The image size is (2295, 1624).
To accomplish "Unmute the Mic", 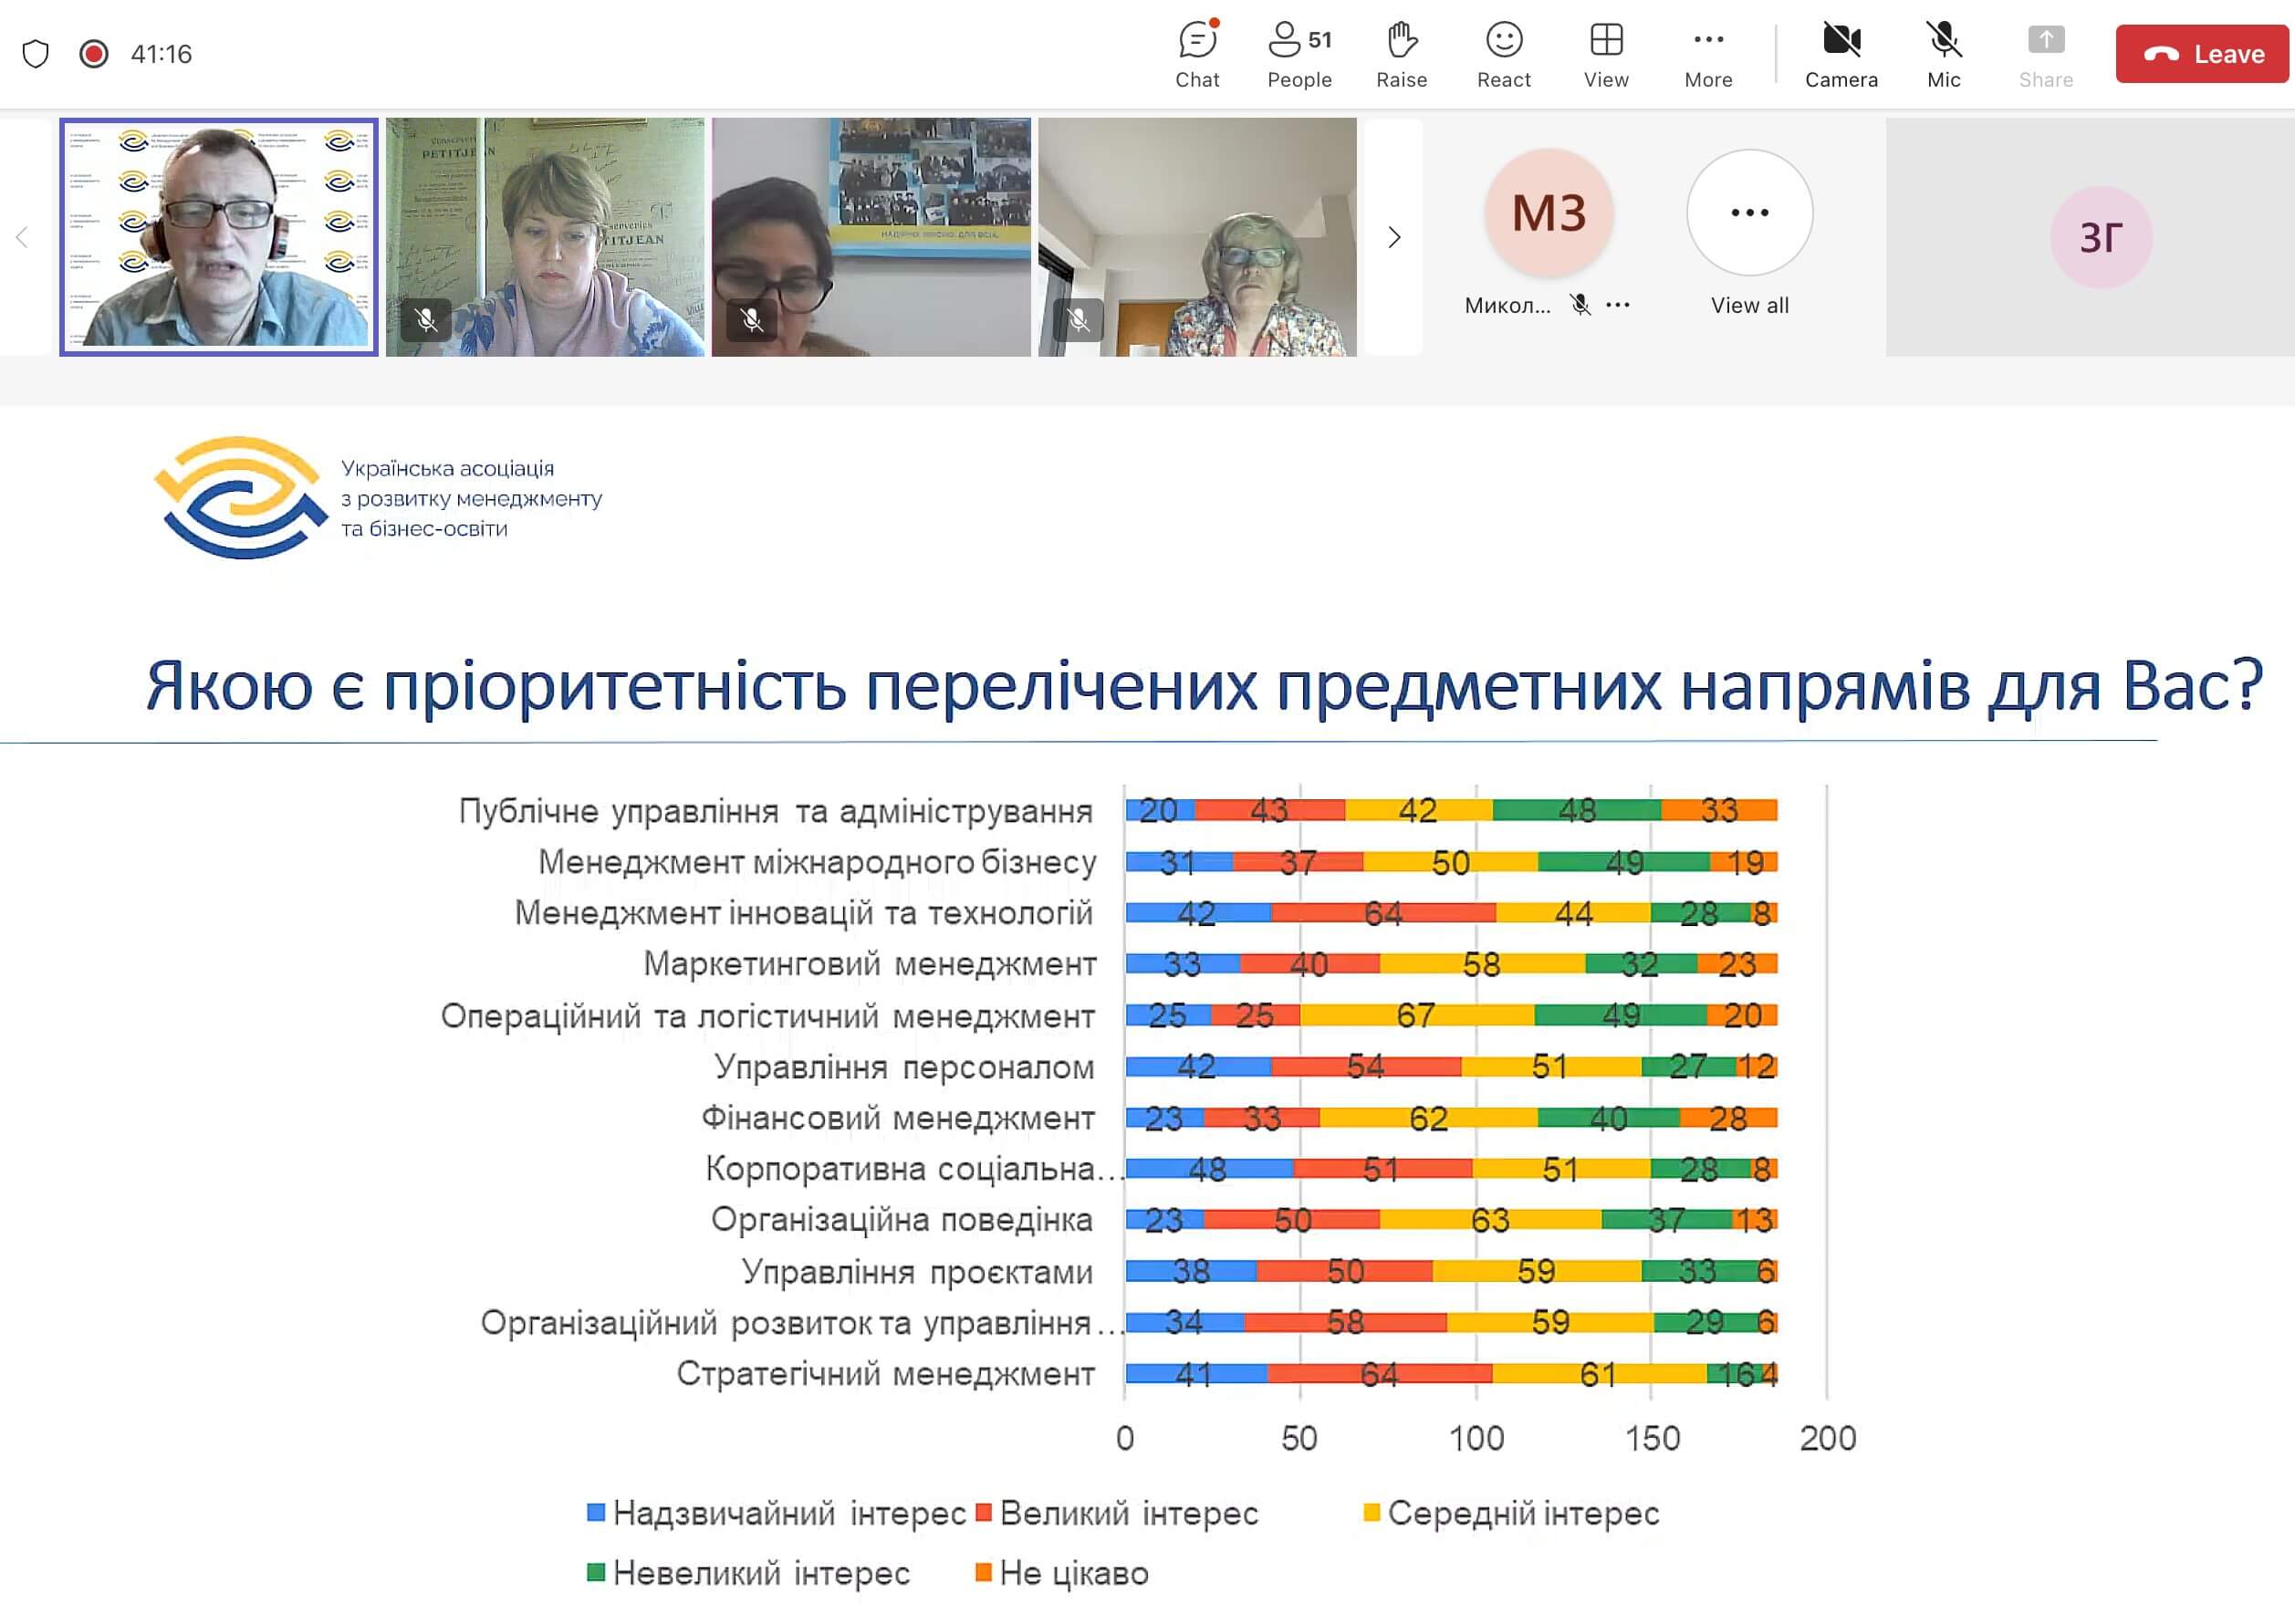I will click(1942, 54).
